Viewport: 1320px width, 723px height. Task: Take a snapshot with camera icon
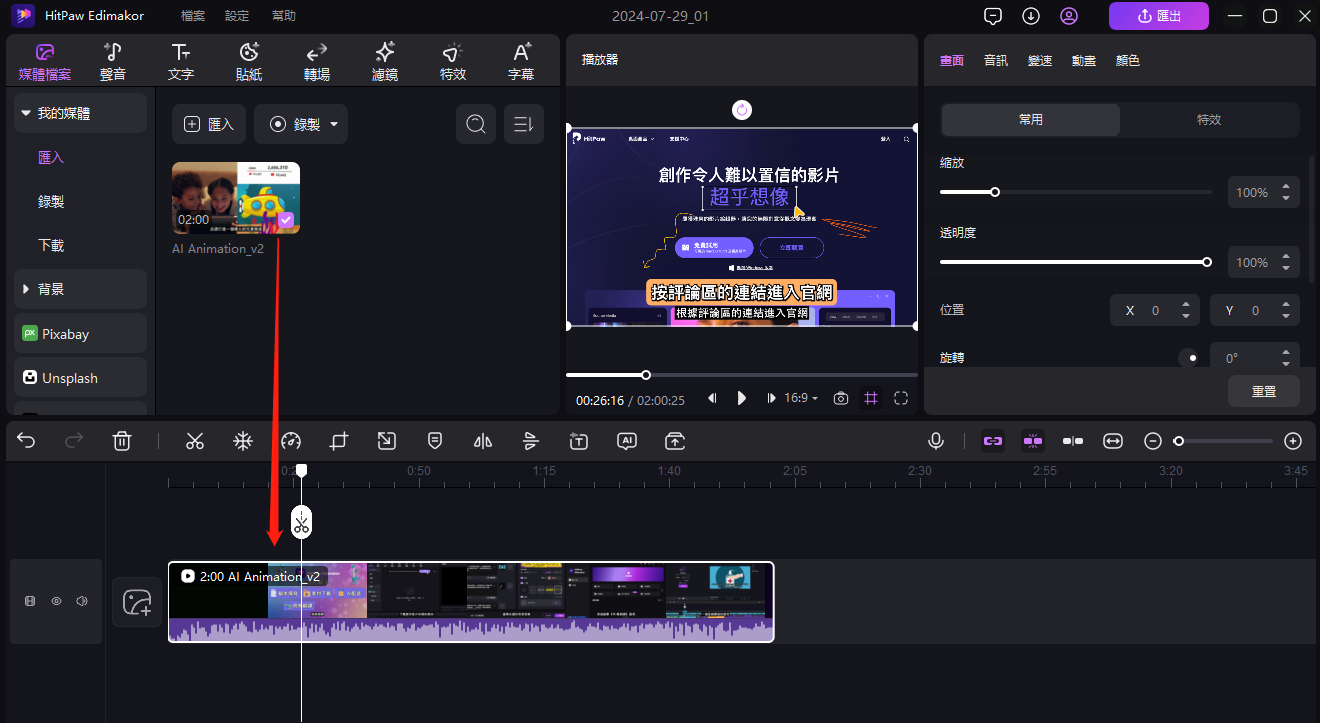click(841, 398)
